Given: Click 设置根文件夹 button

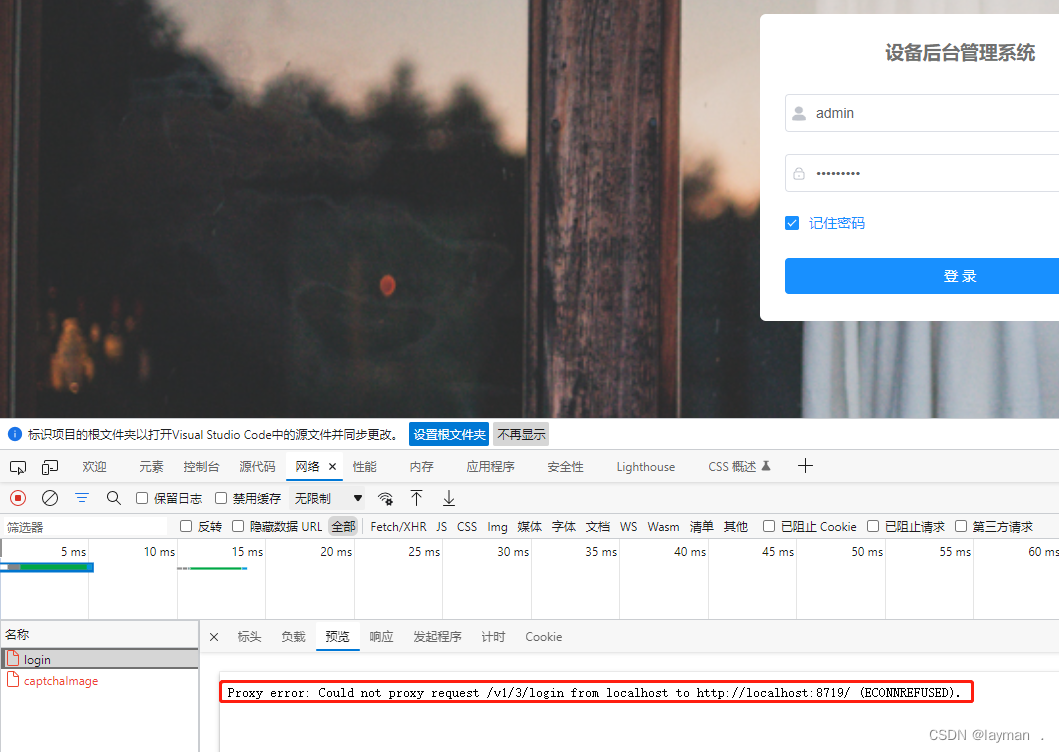Looking at the screenshot, I should (449, 434).
